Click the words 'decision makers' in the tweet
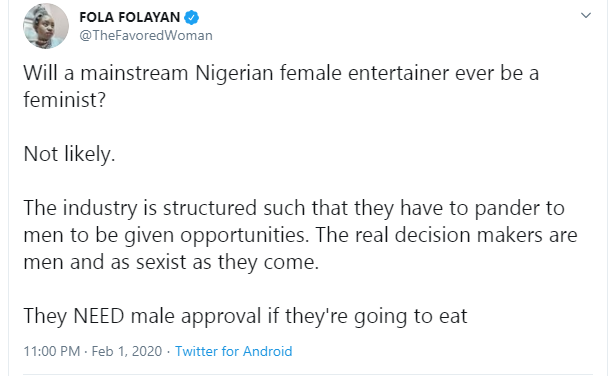 pyautogui.click(x=468, y=235)
